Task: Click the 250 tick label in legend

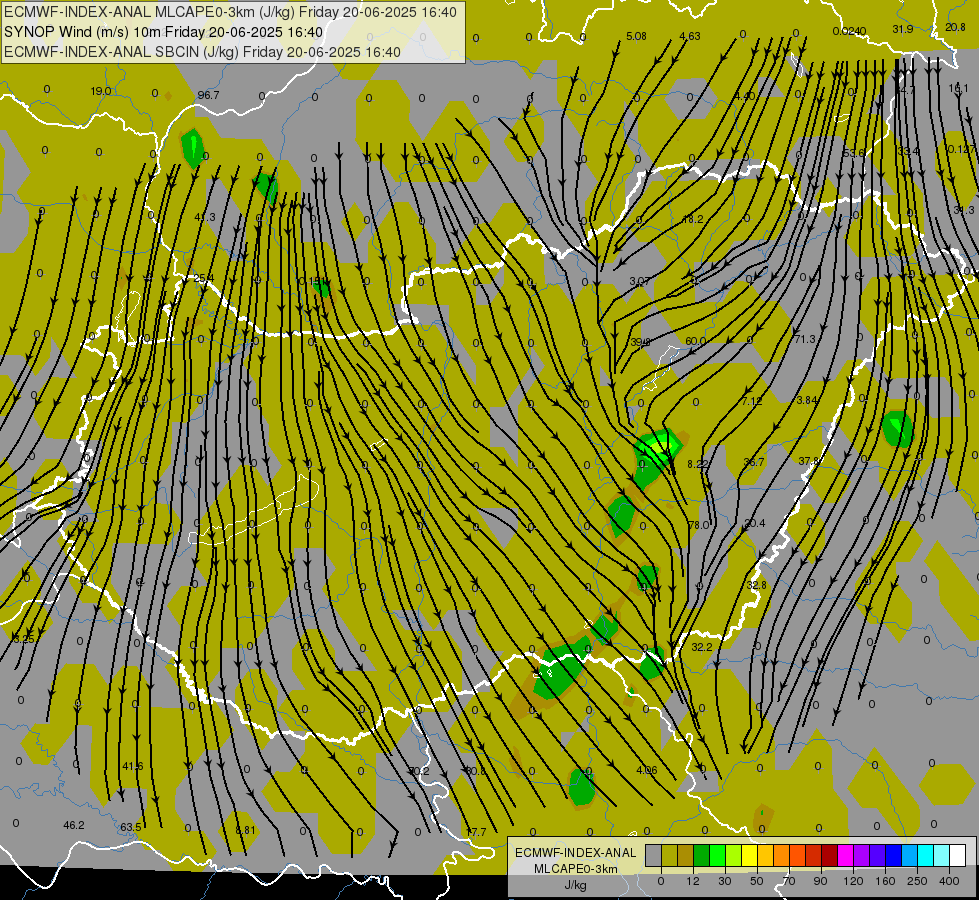Action: click(917, 881)
